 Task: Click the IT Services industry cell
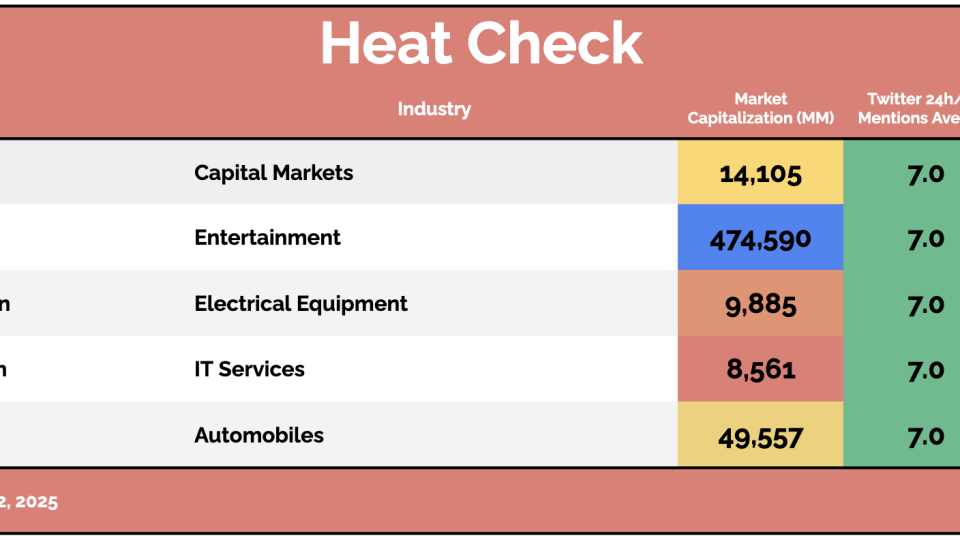(x=249, y=369)
